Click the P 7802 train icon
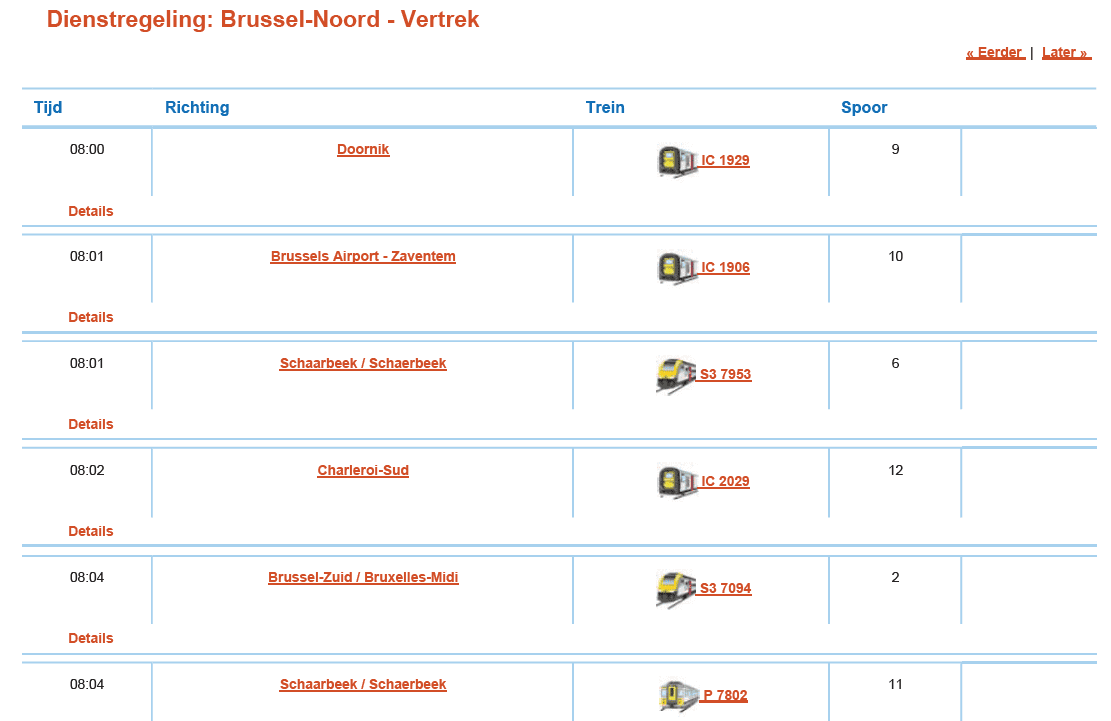Screen dimensions: 1111x721 (x=676, y=695)
